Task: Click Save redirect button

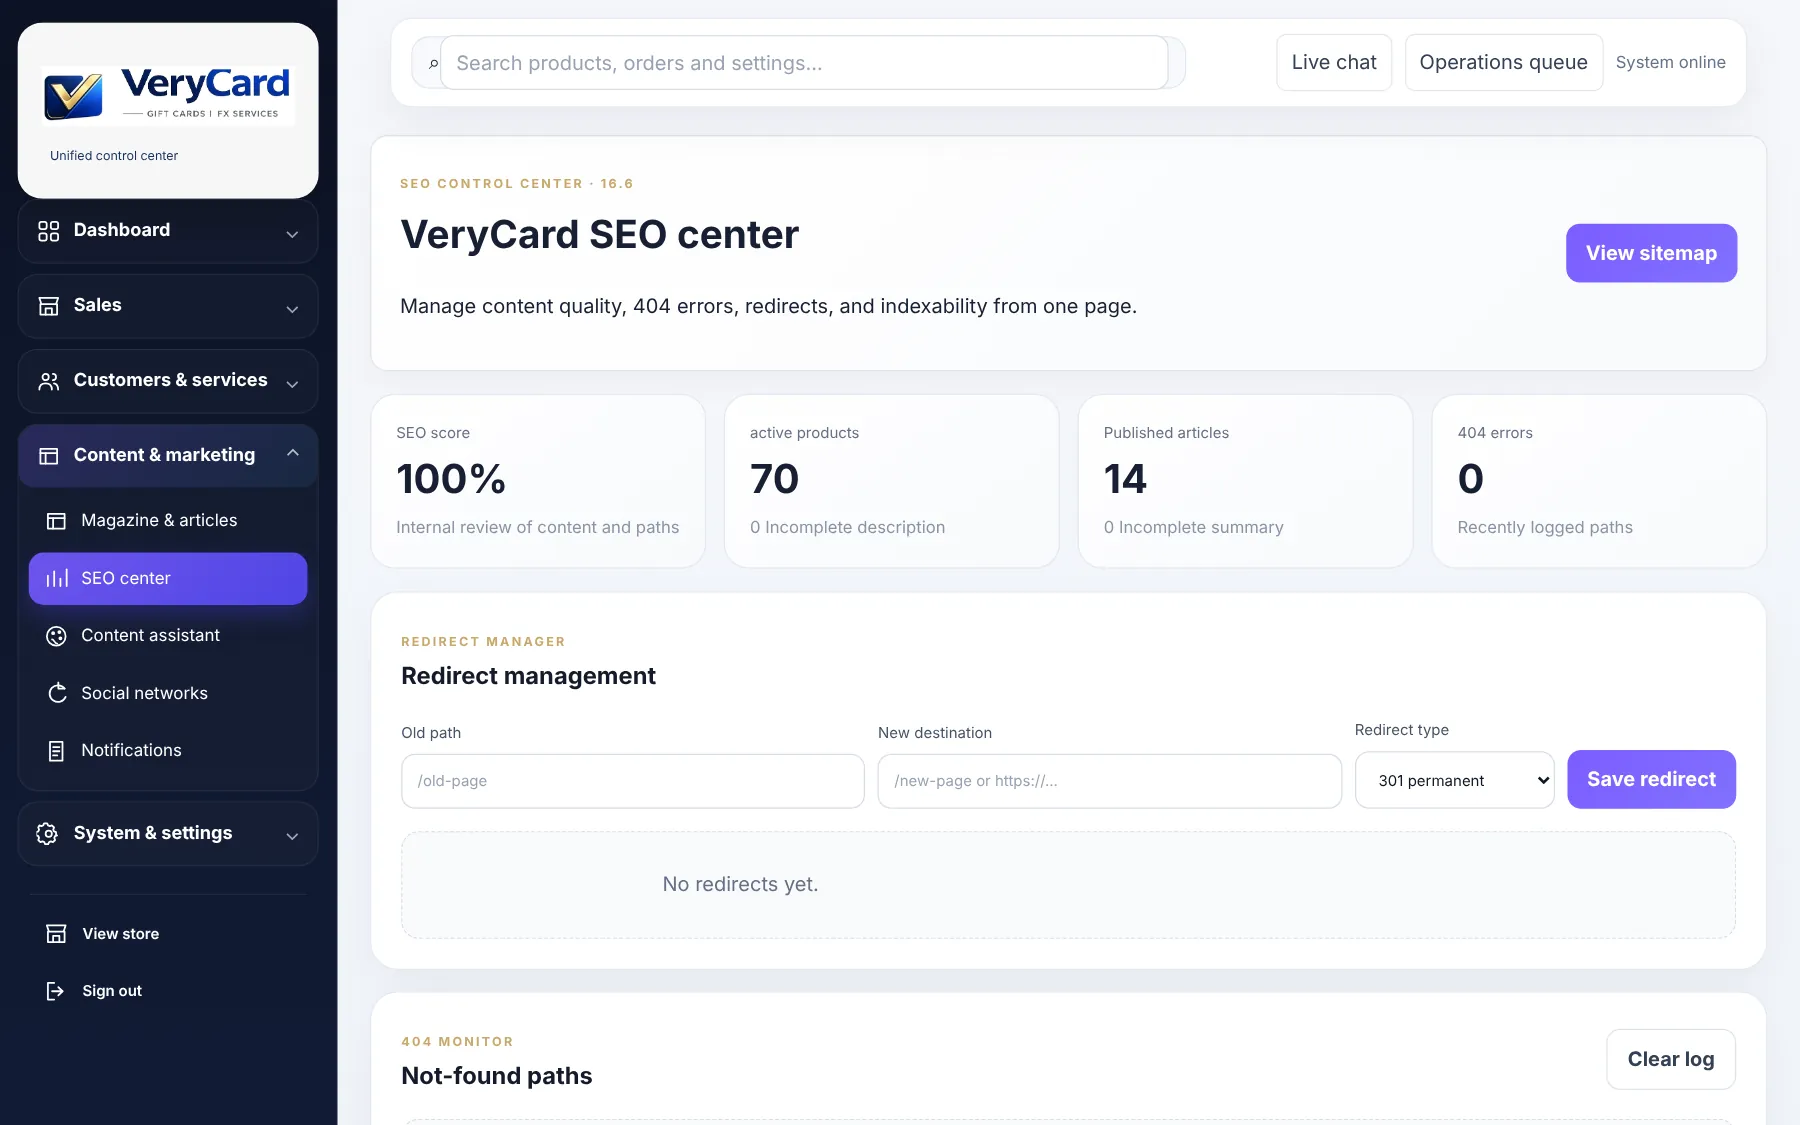Action: [x=1651, y=779]
